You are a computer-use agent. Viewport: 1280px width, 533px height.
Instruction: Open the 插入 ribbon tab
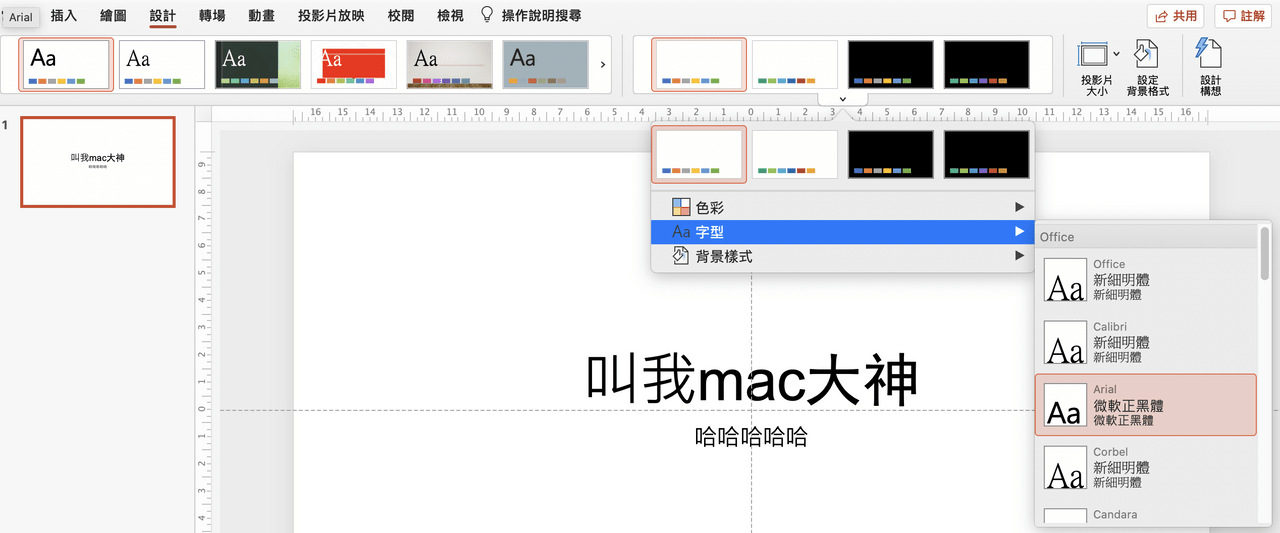pyautogui.click(x=63, y=16)
